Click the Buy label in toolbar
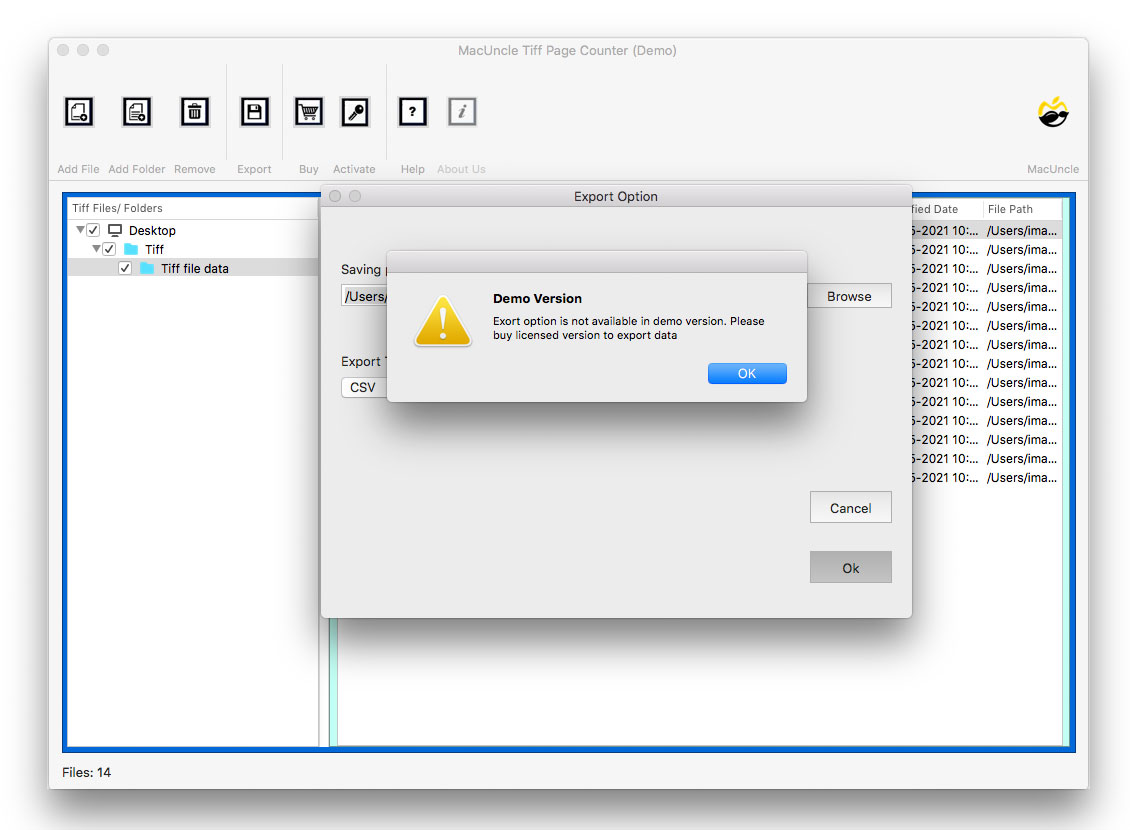The width and height of the screenshot is (1130, 830). click(308, 169)
